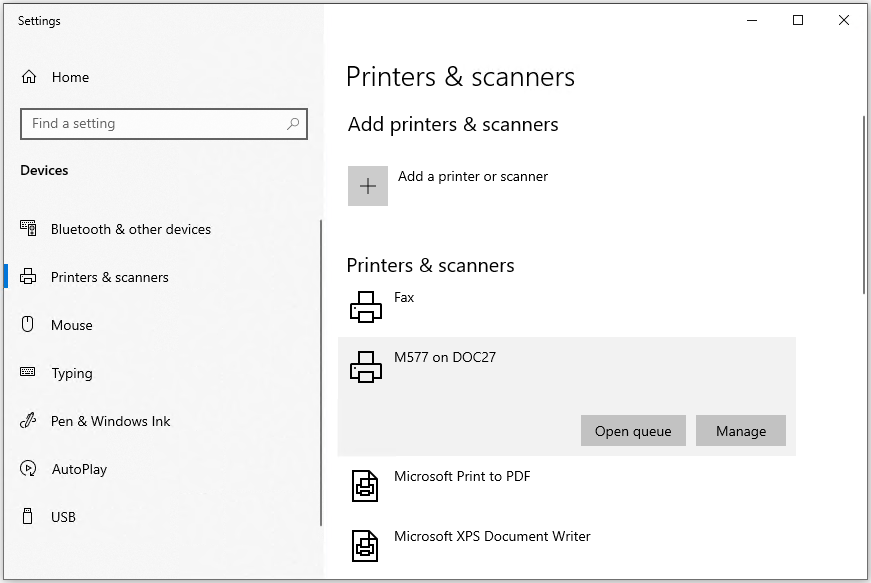Screen dimensions: 871x583
Task: Click the search magnifier icon
Action: [293, 124]
